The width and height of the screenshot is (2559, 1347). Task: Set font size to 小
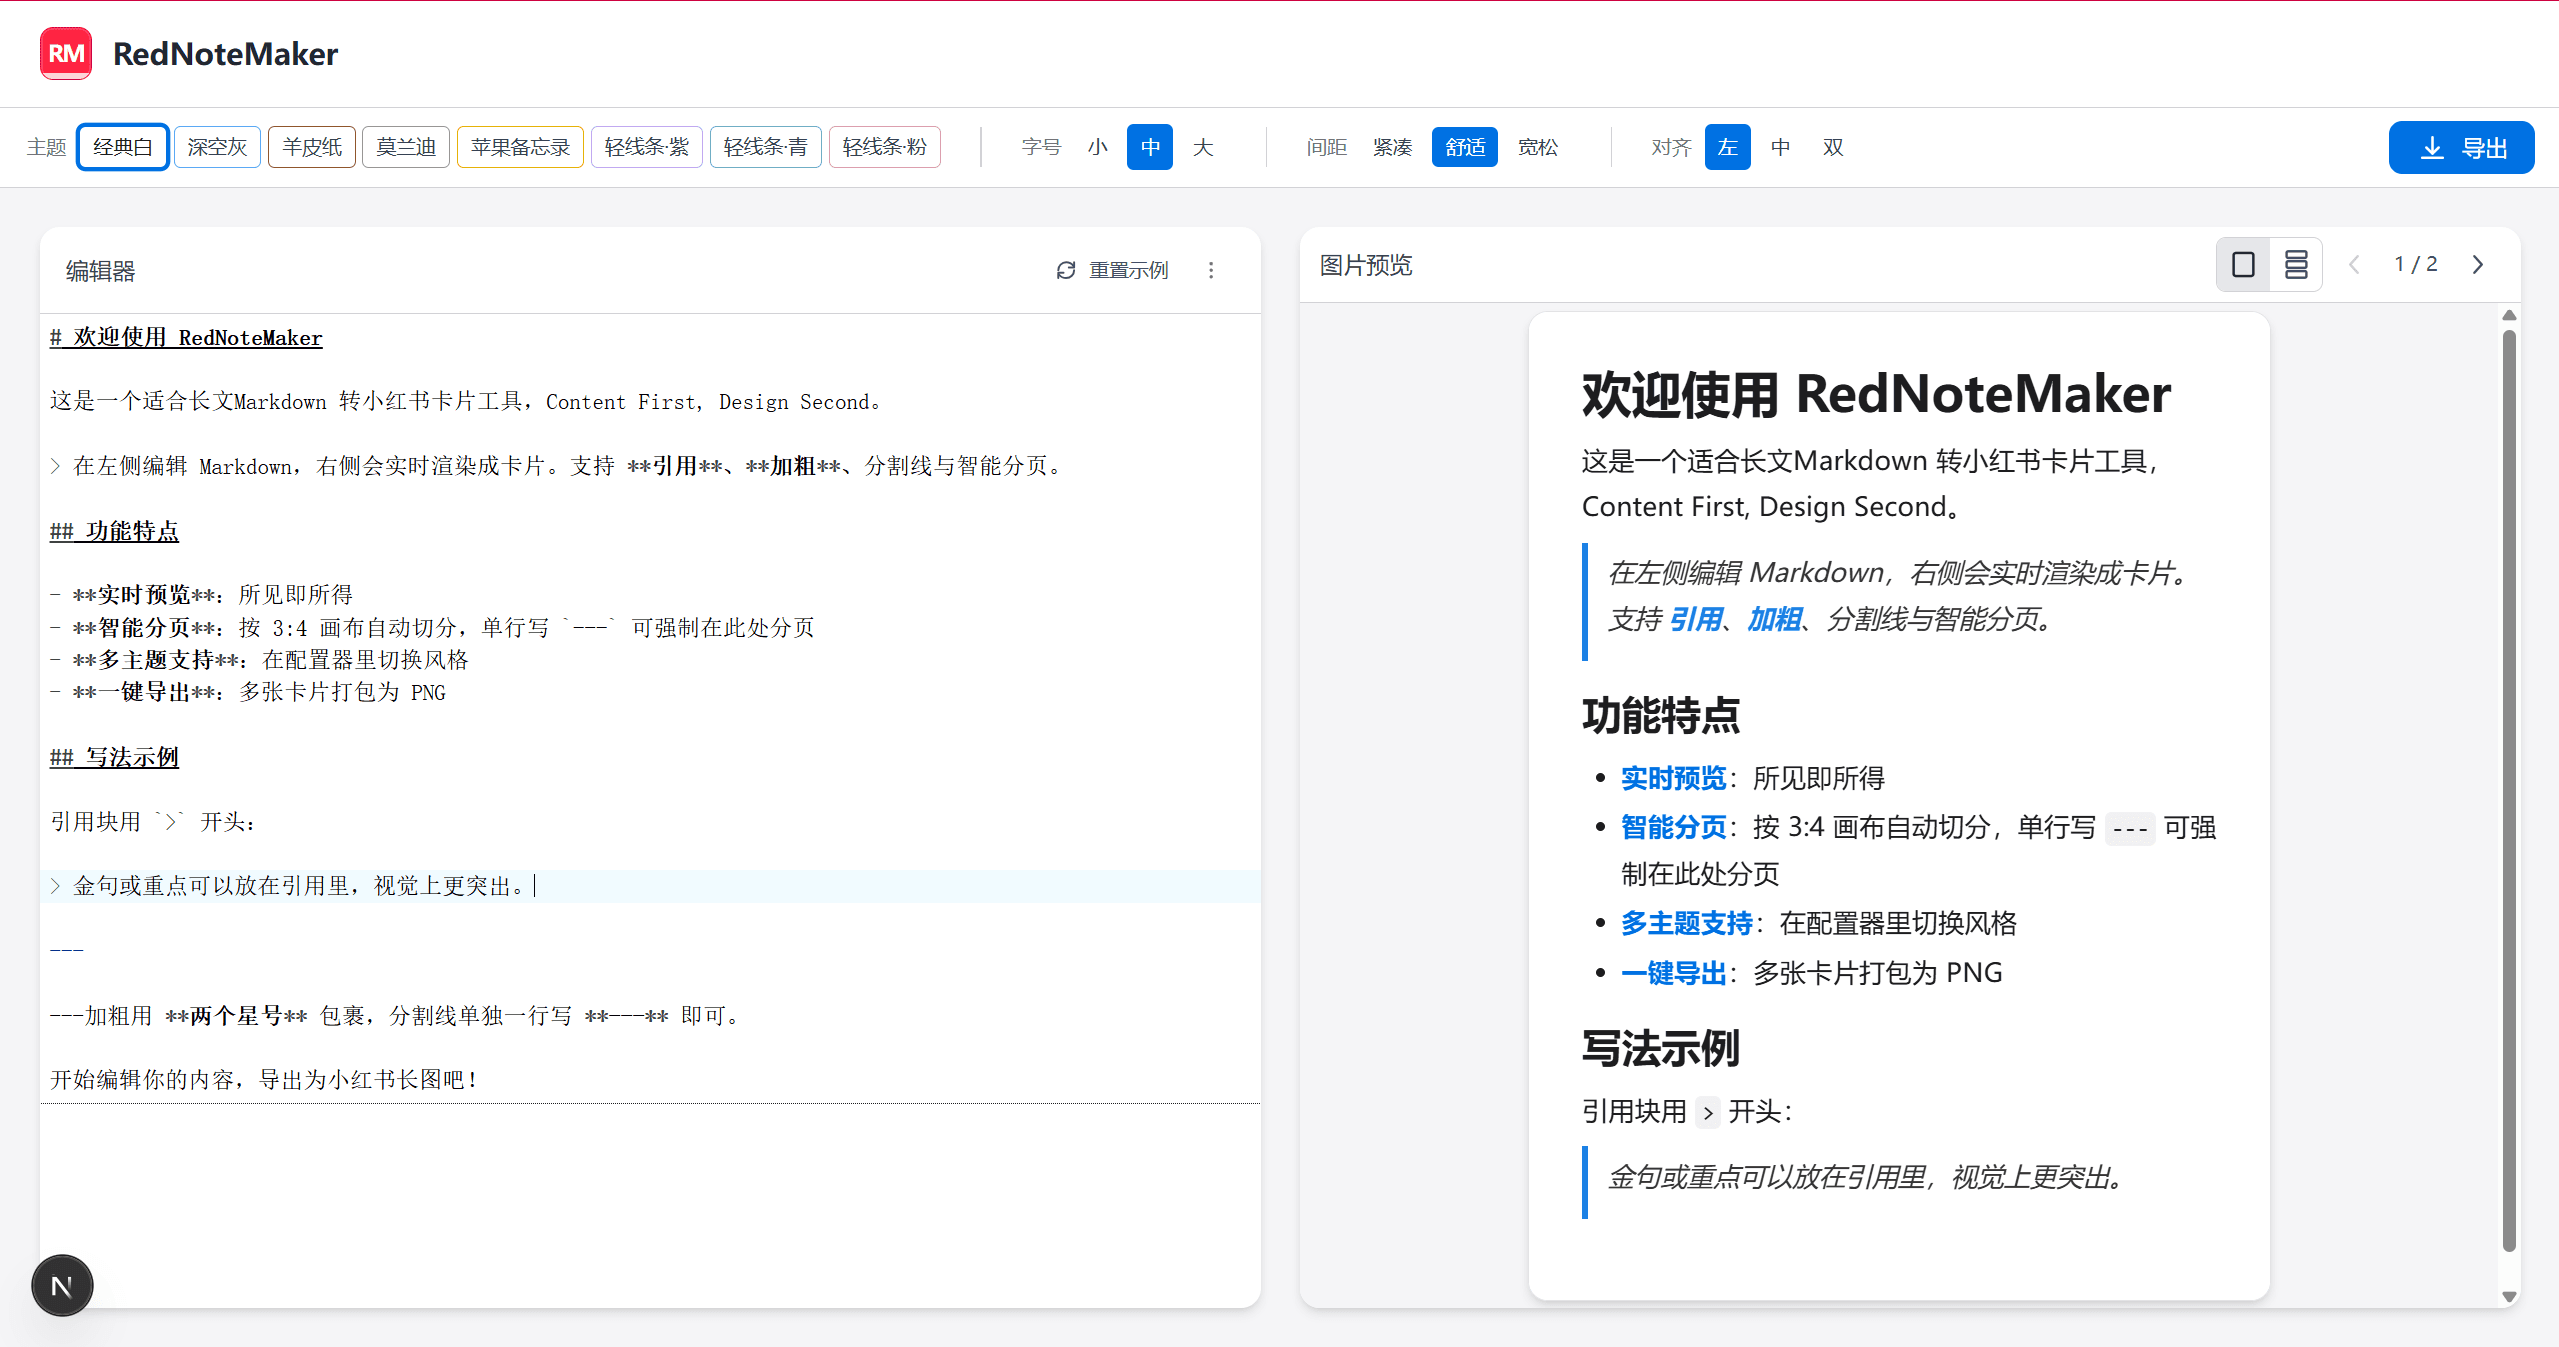click(x=1097, y=147)
